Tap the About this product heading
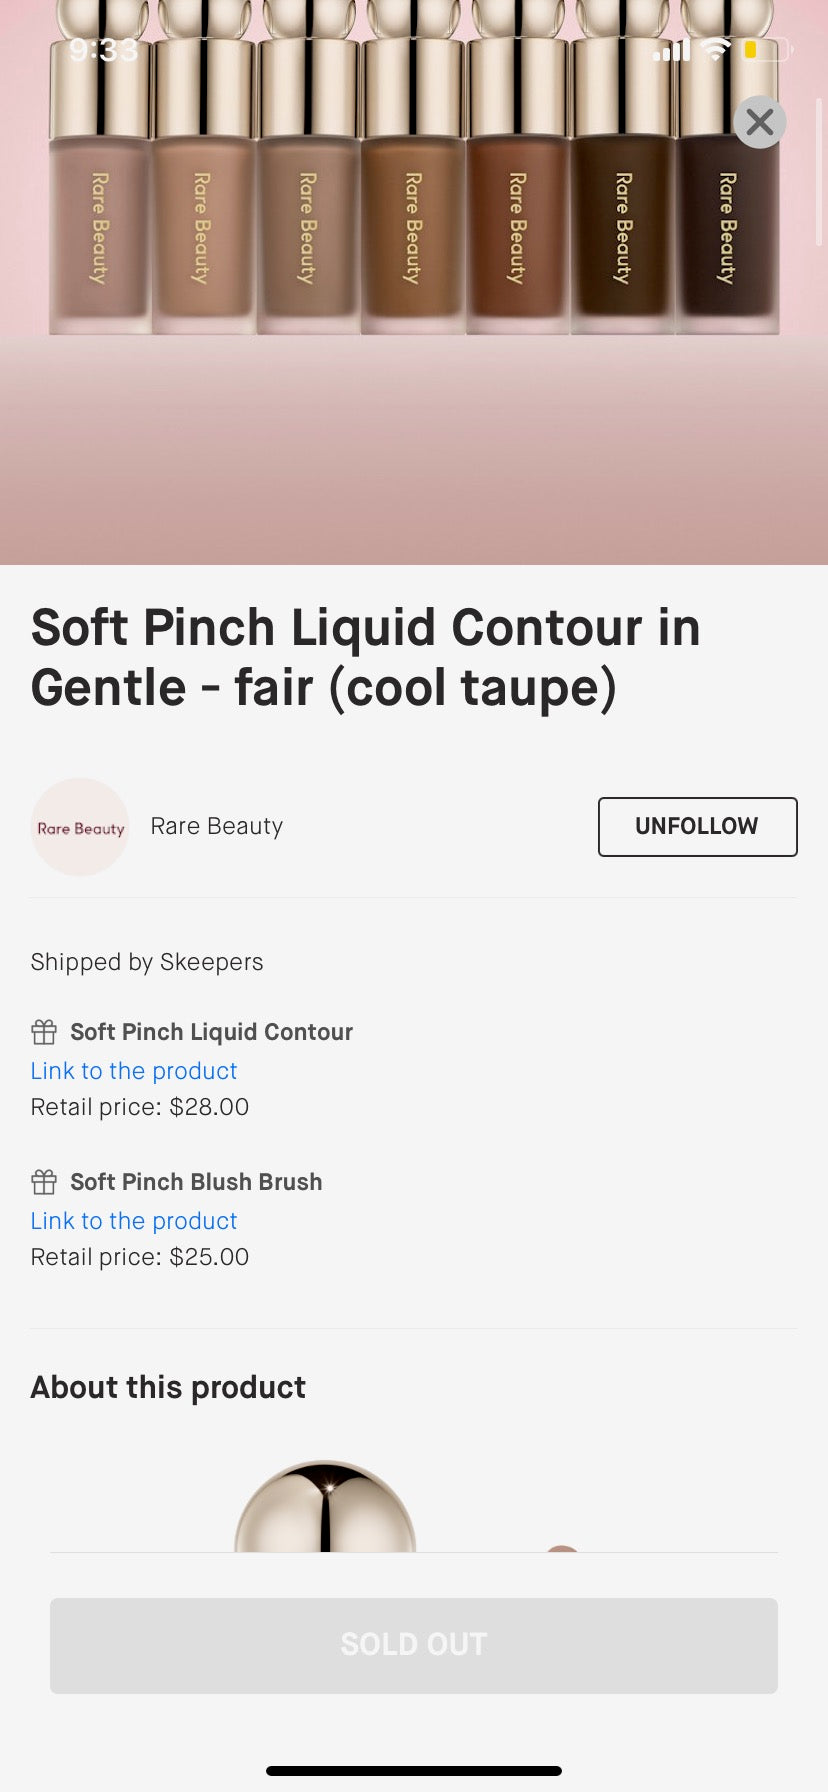The image size is (828, 1792). 168,1387
